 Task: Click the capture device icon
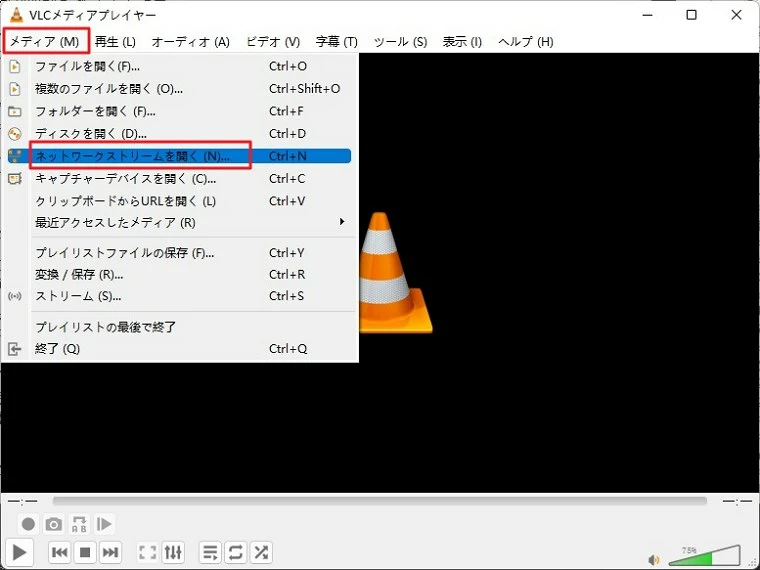15,178
